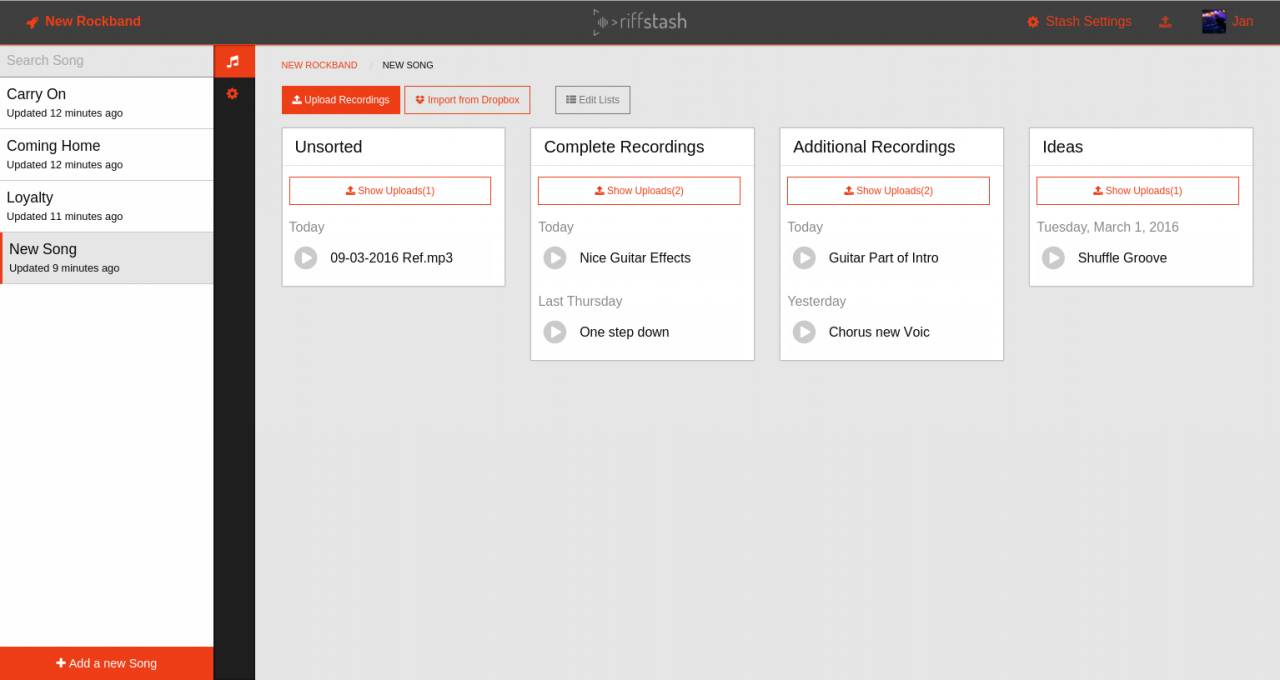Open Stash Settings in top bar
This screenshot has height=680, width=1280.
1079,21
